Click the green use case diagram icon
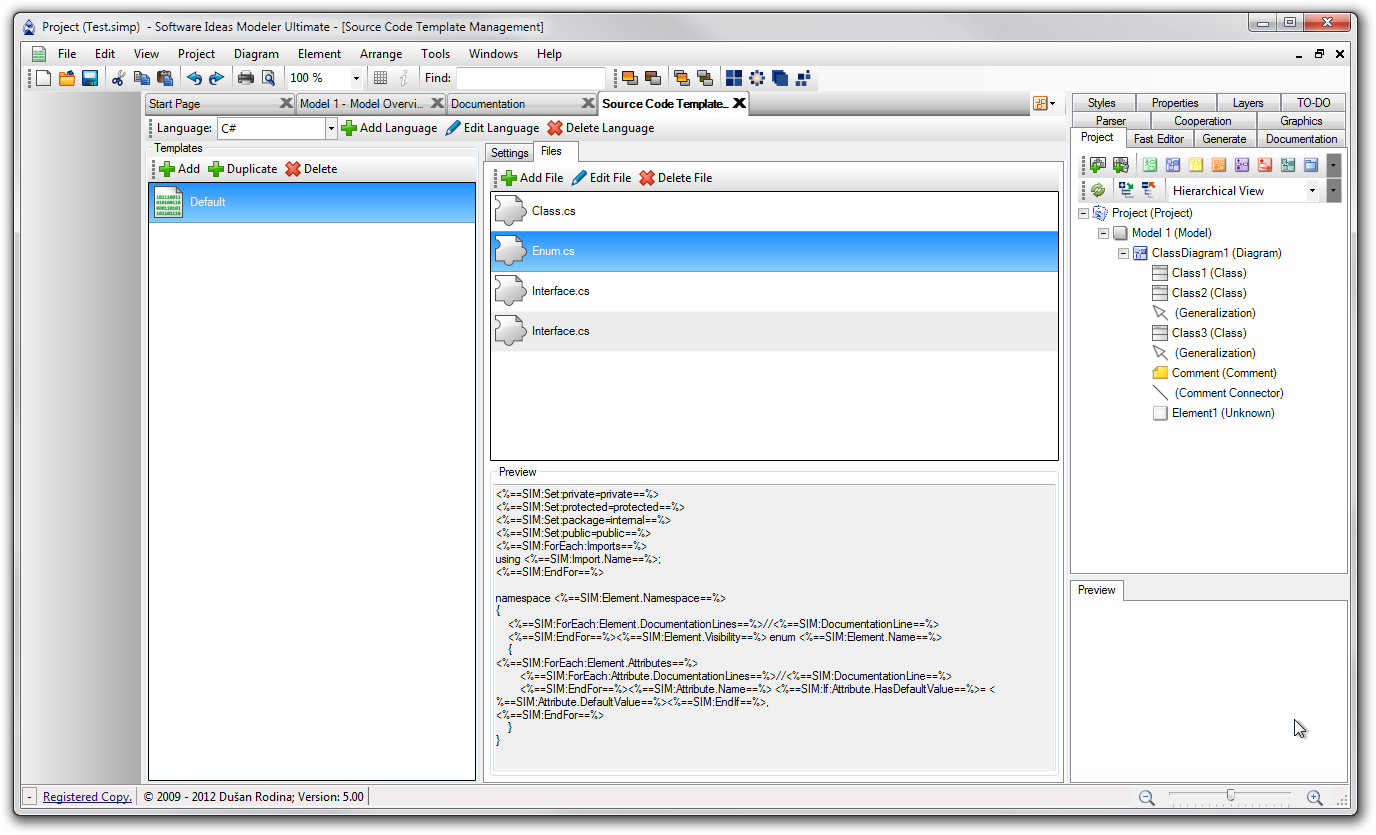This screenshot has width=1376, height=835. click(x=1150, y=165)
